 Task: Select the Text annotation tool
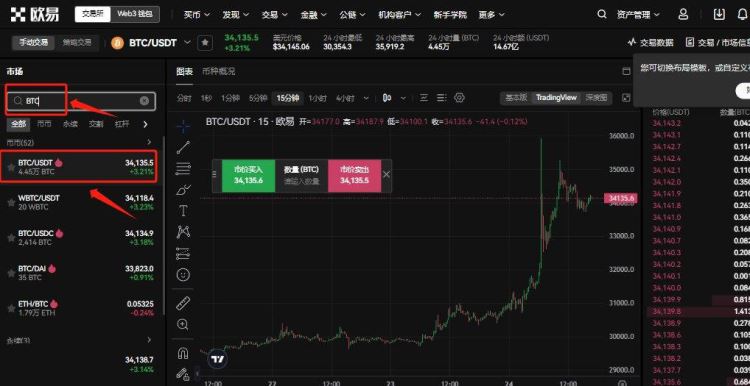[x=183, y=210]
